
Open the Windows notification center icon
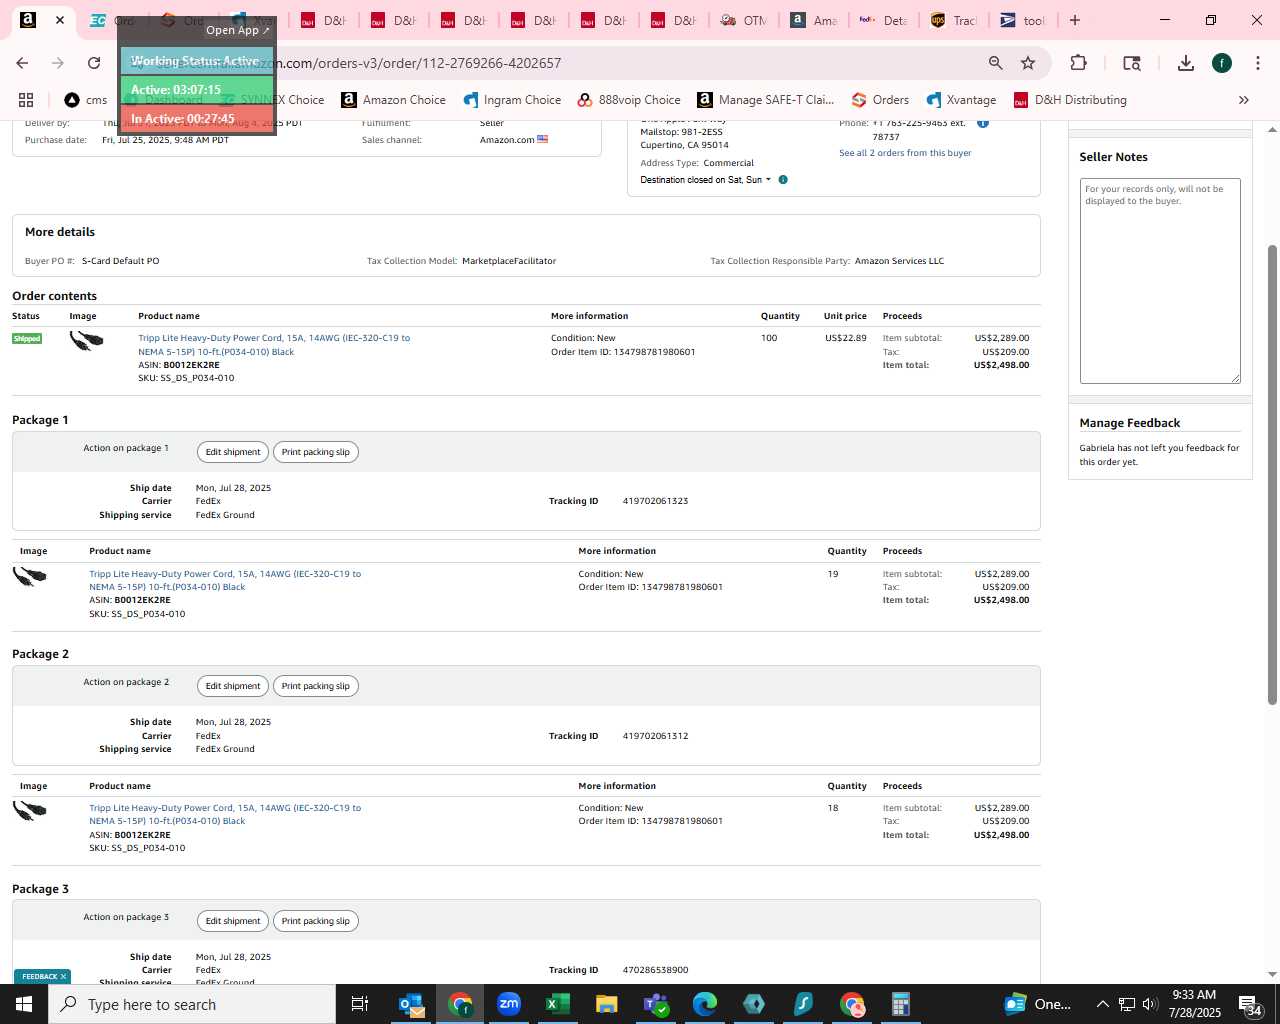coord(1250,1004)
